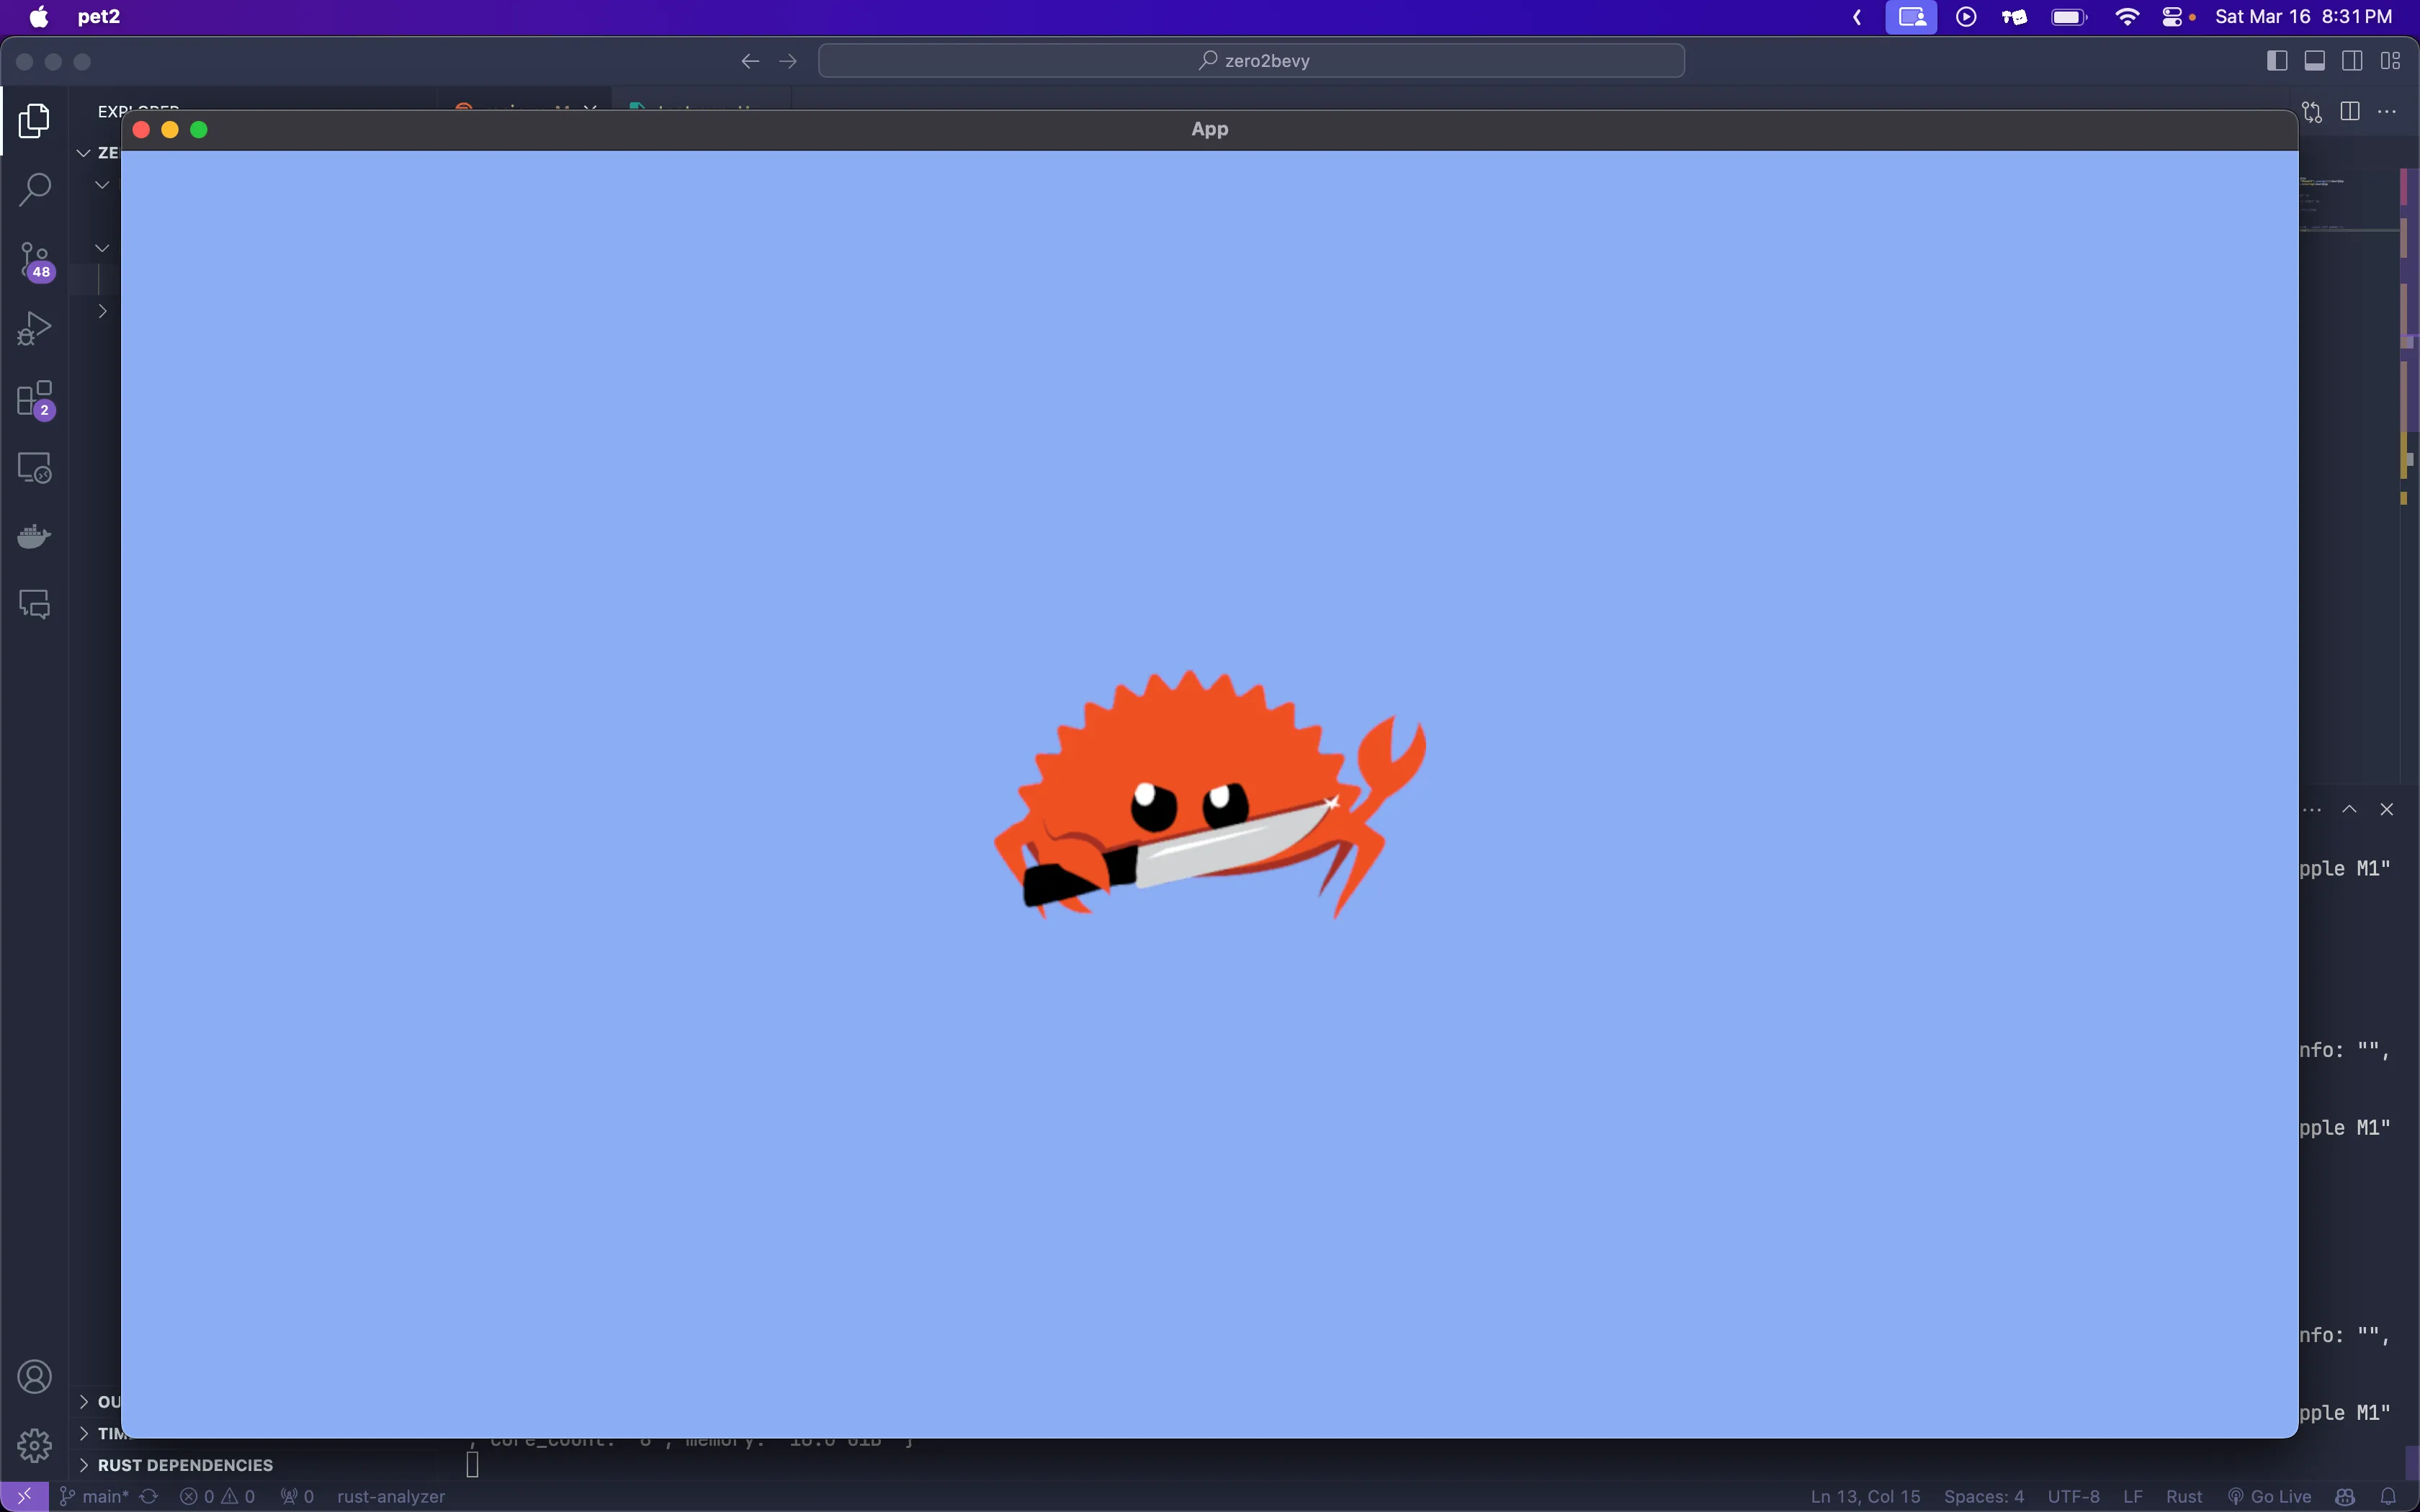The height and width of the screenshot is (1512, 2420).
Task: Click Go Live in status bar
Action: 2269,1496
